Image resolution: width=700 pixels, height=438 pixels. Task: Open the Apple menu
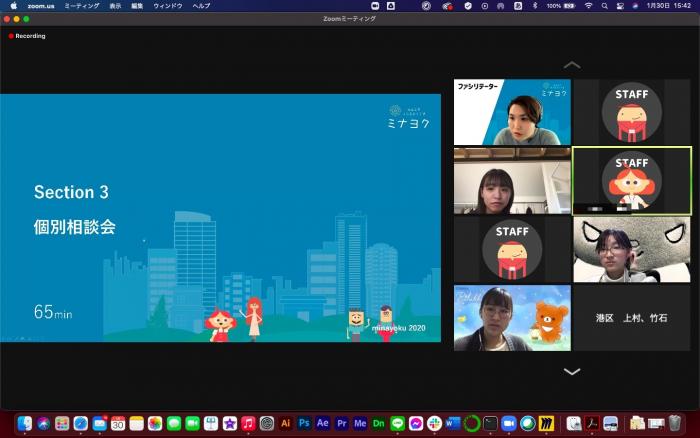pos(13,6)
